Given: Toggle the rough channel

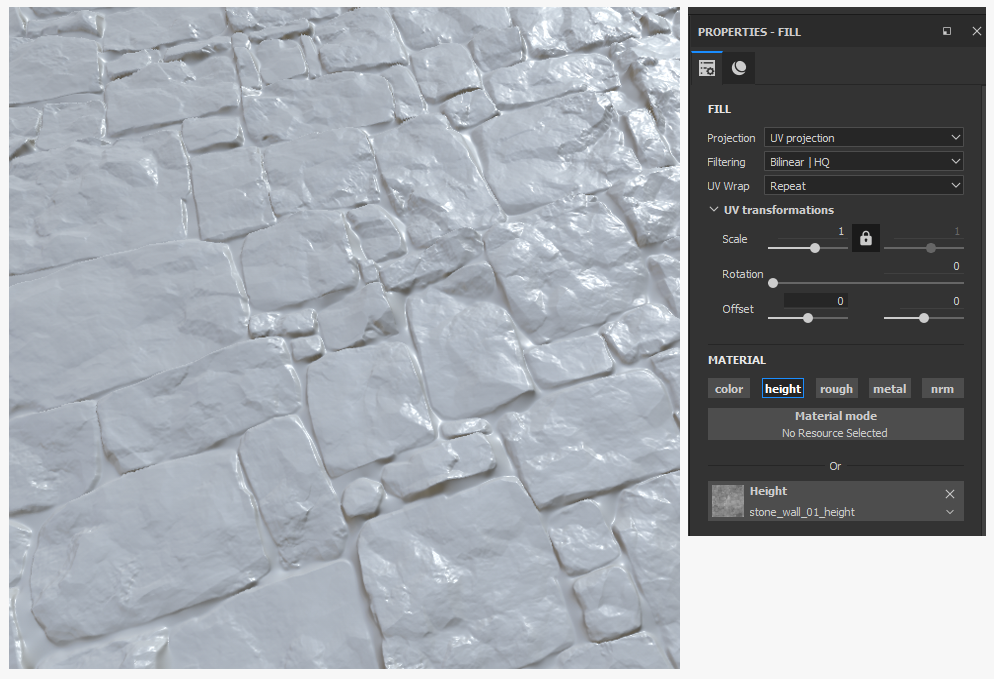Looking at the screenshot, I should pos(836,389).
